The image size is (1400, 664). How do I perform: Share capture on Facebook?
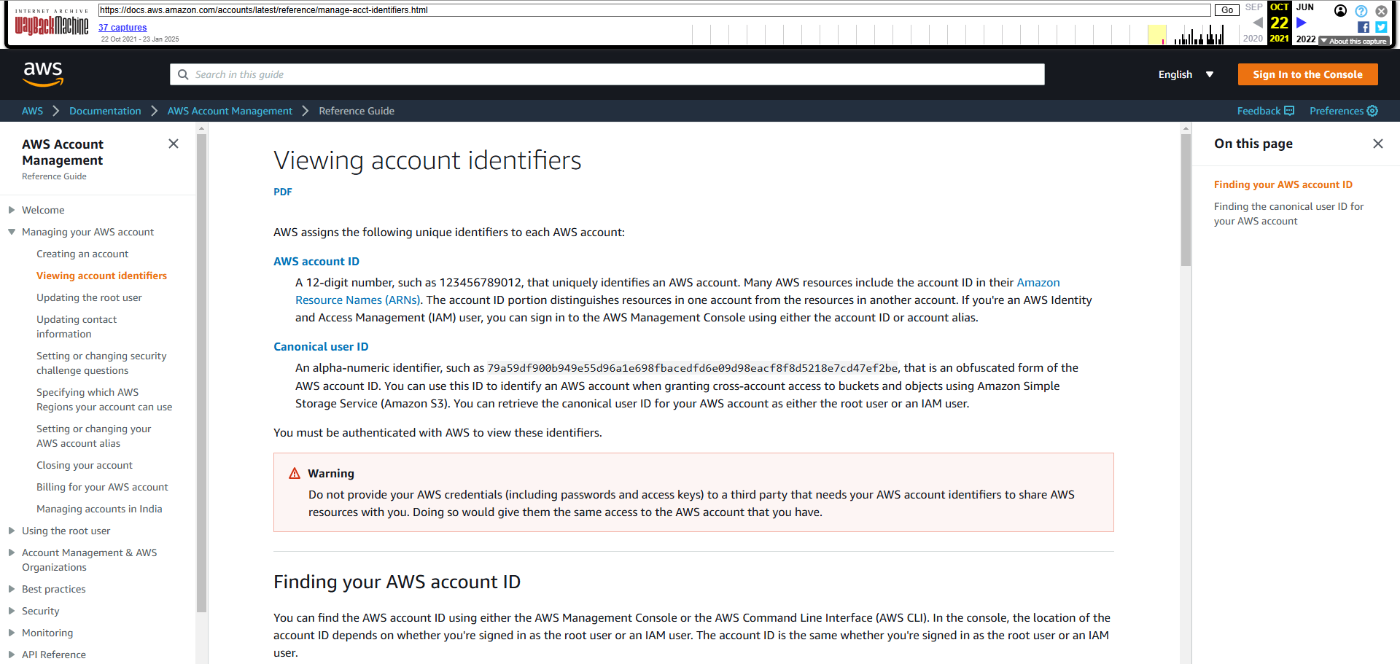pos(1363,27)
